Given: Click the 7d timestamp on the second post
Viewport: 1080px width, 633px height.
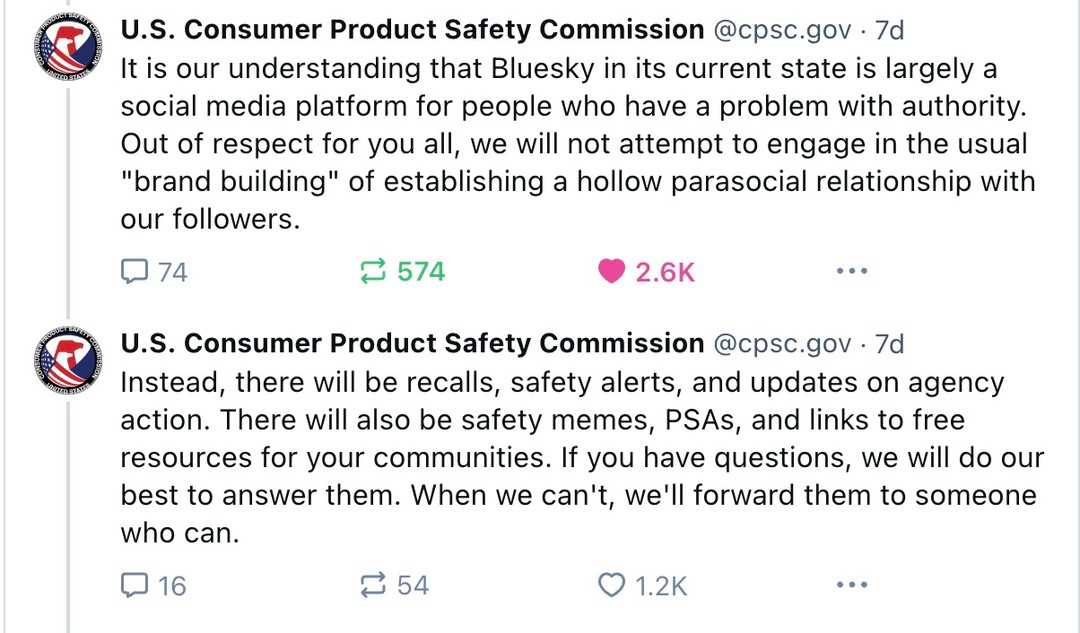Looking at the screenshot, I should 889,344.
